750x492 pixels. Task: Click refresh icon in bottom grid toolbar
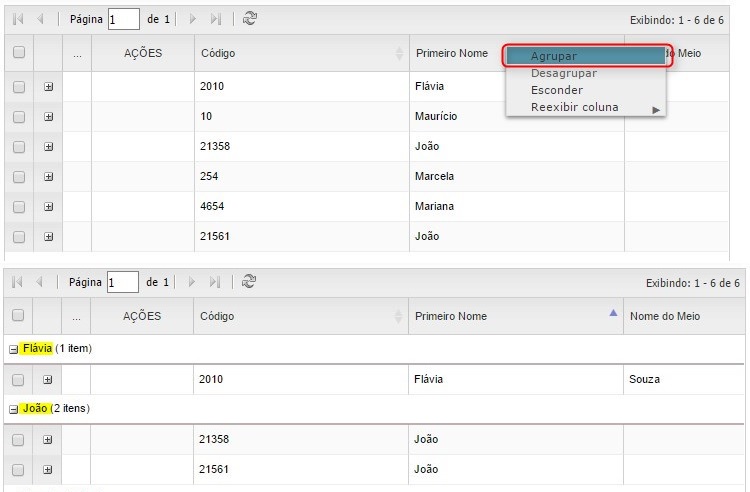[250, 283]
